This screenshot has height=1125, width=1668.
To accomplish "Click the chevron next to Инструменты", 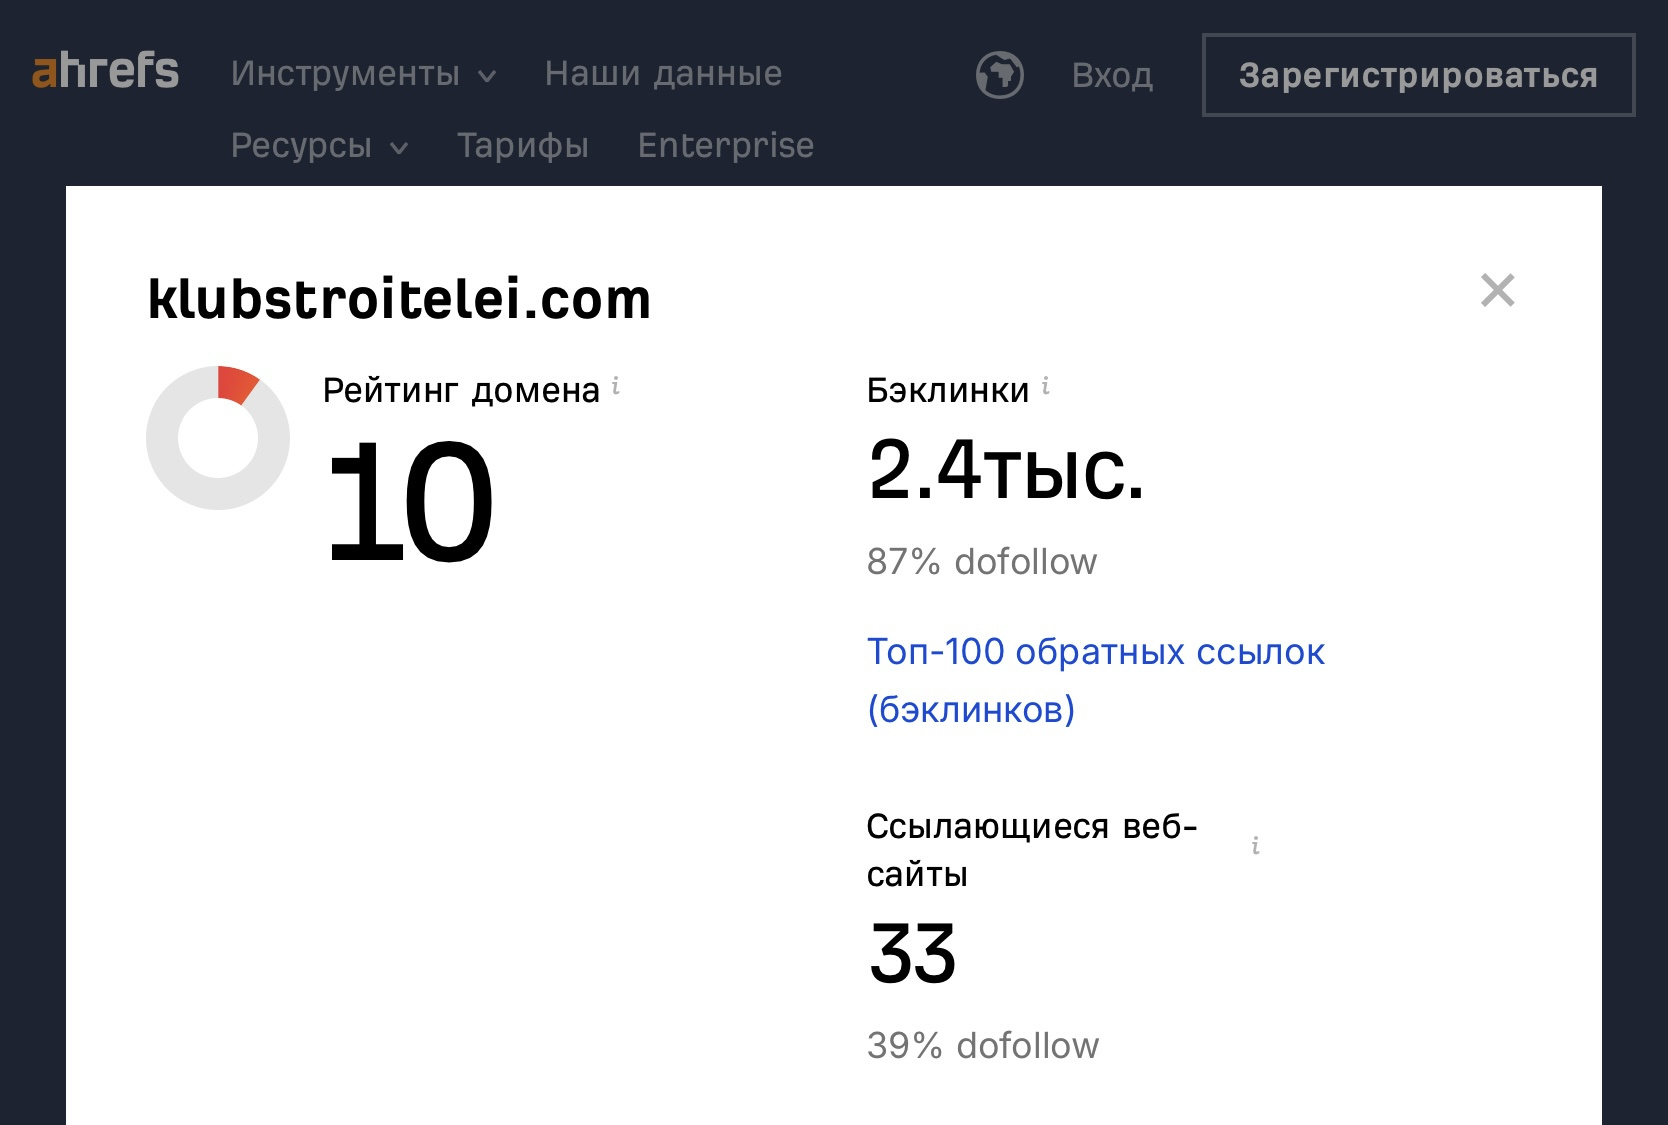I will [487, 76].
